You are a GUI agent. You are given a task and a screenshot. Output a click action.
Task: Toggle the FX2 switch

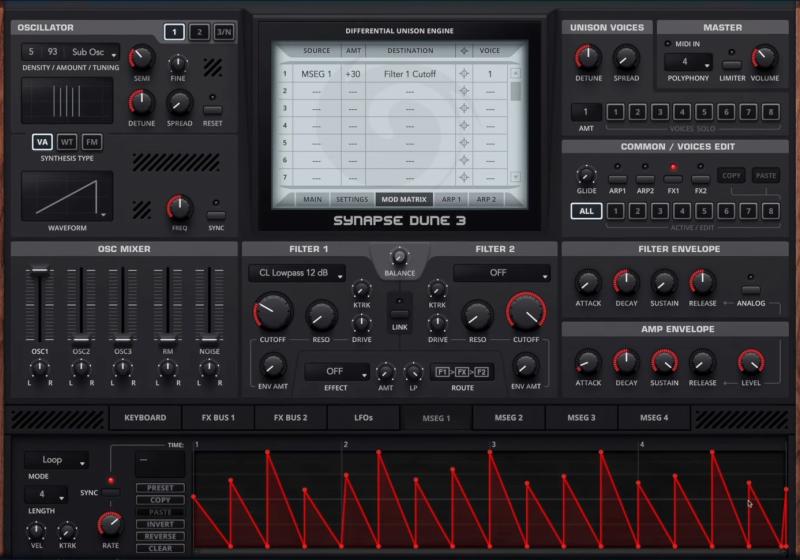pyautogui.click(x=701, y=179)
